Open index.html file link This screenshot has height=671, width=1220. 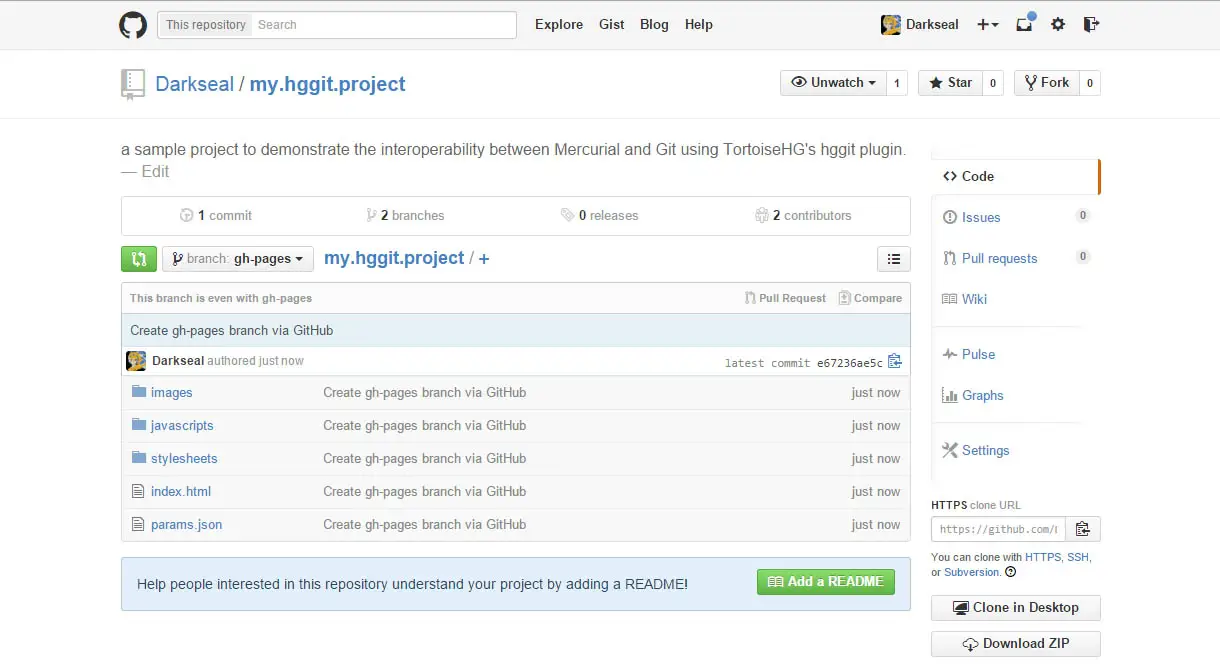(181, 491)
